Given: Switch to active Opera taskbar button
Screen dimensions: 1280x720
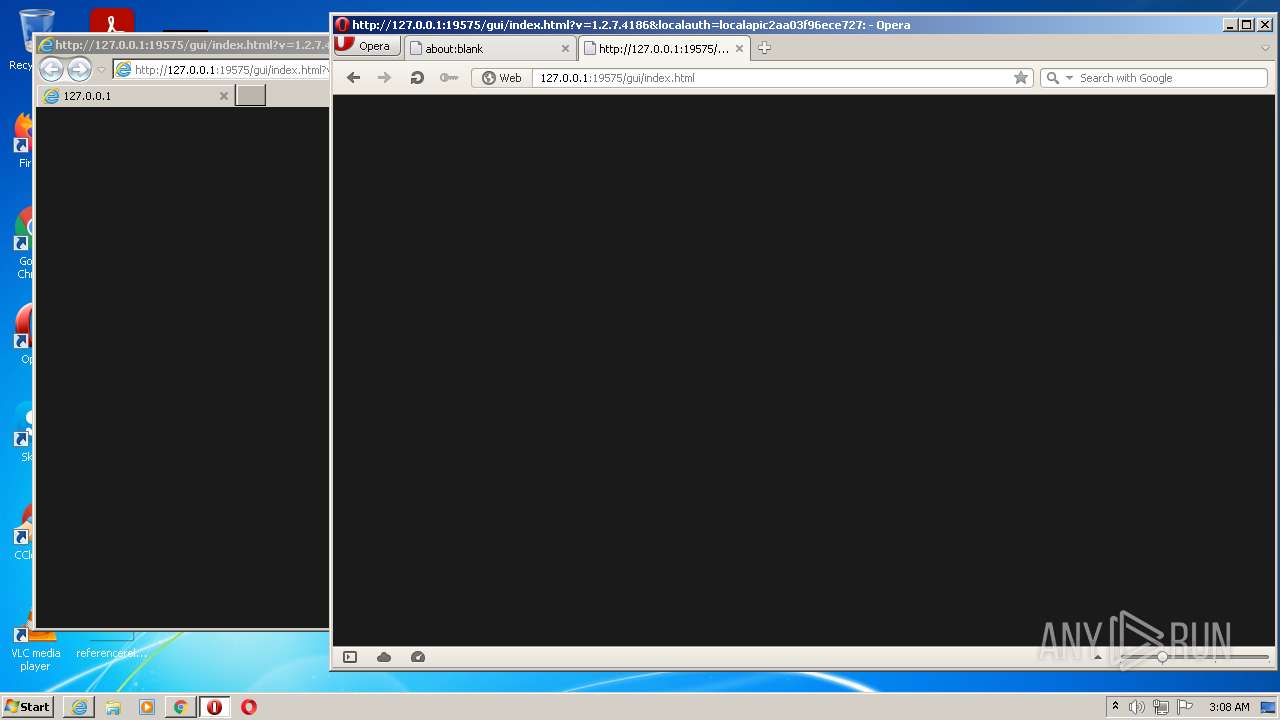Looking at the screenshot, I should [215, 707].
